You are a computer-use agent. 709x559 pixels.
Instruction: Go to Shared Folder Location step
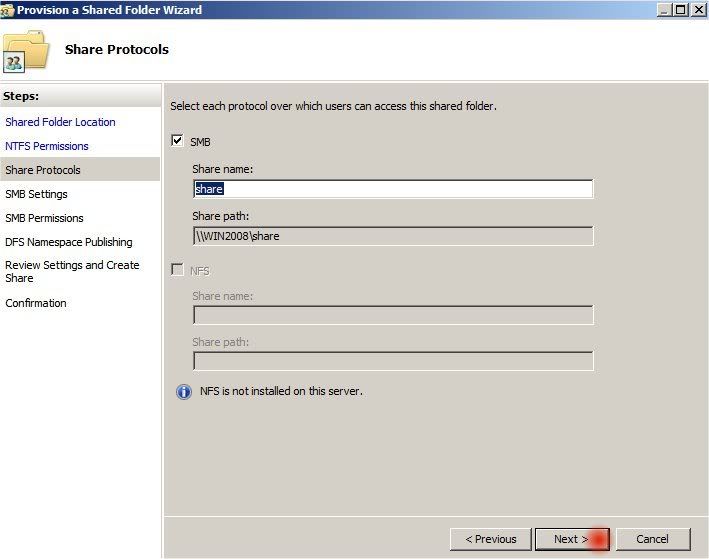60,122
